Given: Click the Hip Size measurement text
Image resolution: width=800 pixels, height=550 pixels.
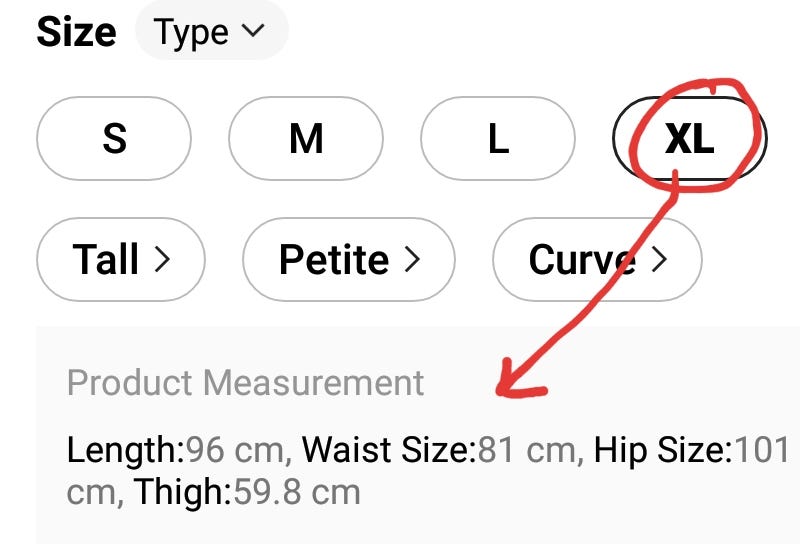Looking at the screenshot, I should (690, 450).
